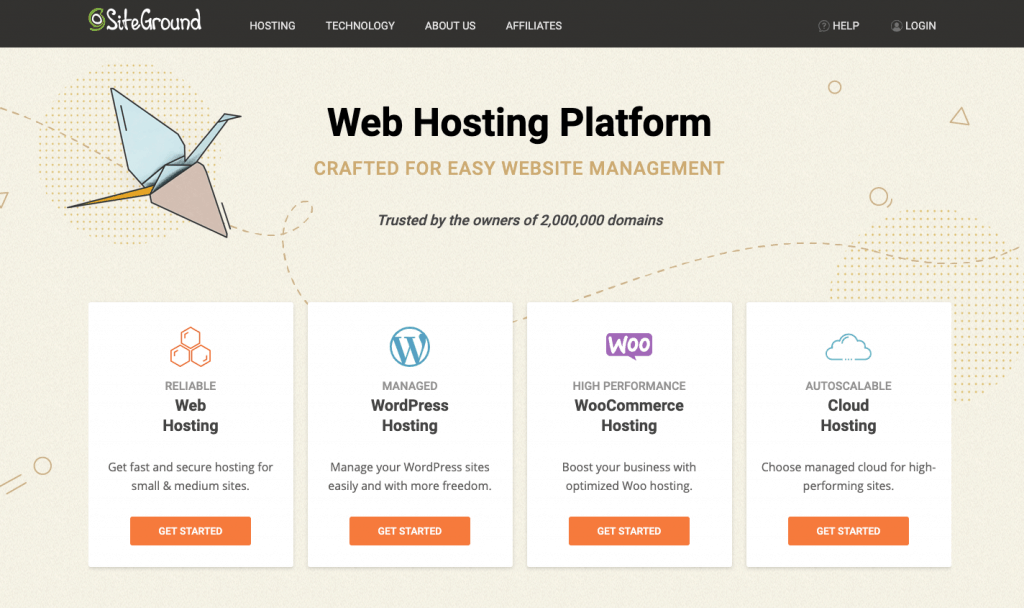This screenshot has width=1024, height=608.
Task: Open the HOSTING menu
Action: (272, 25)
